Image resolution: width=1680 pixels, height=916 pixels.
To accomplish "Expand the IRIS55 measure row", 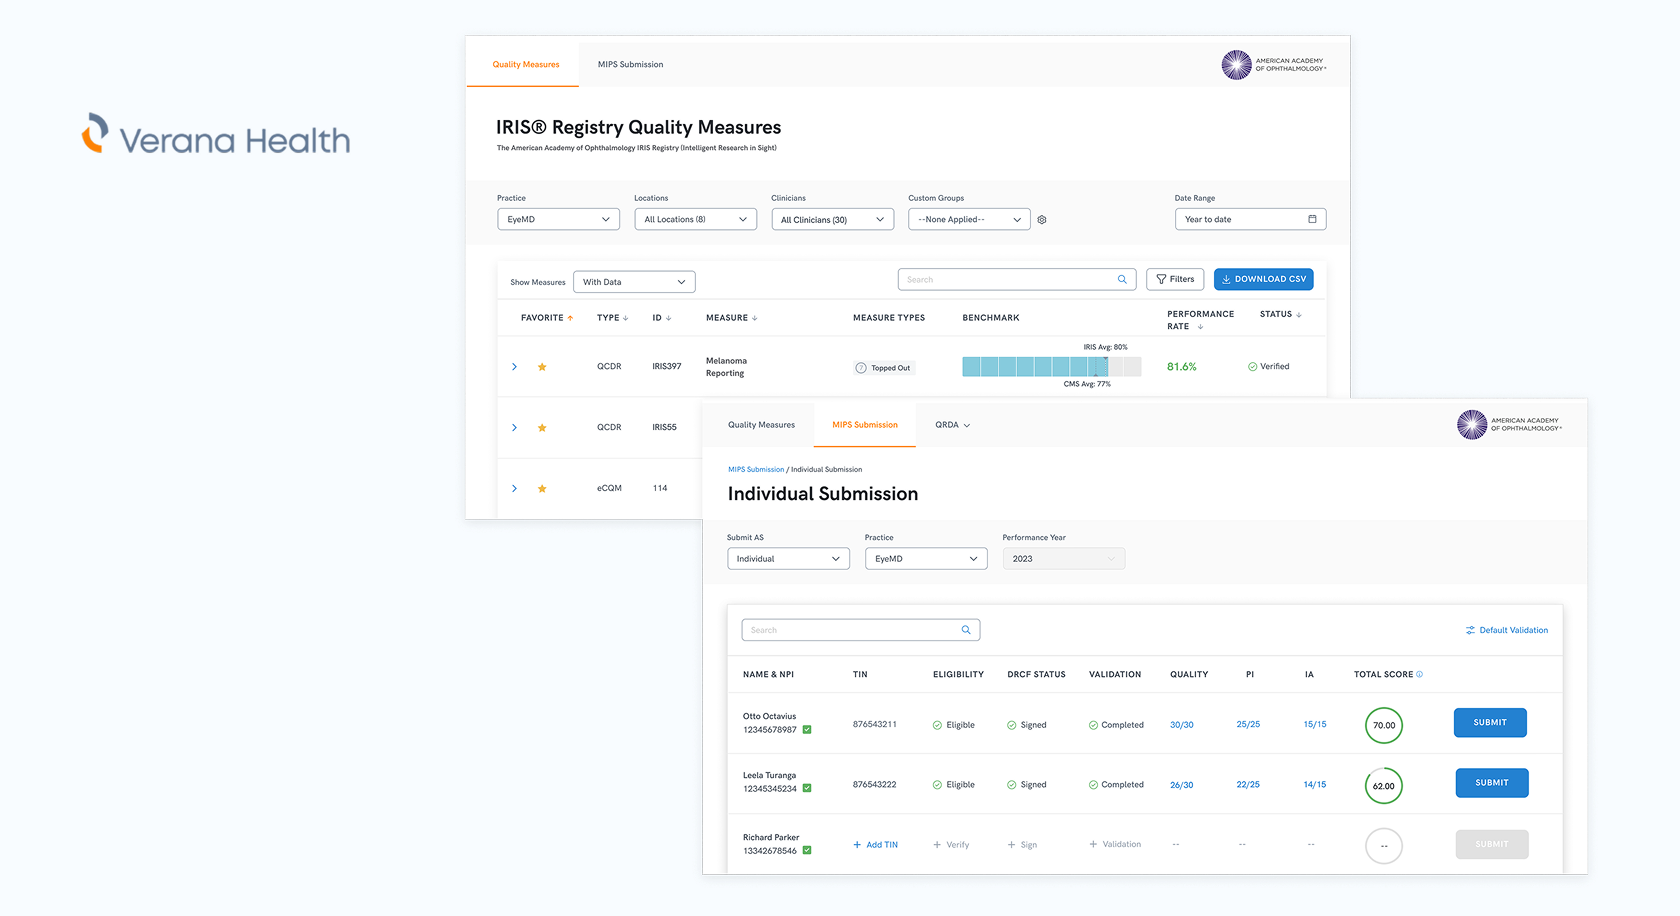I will pyautogui.click(x=514, y=428).
